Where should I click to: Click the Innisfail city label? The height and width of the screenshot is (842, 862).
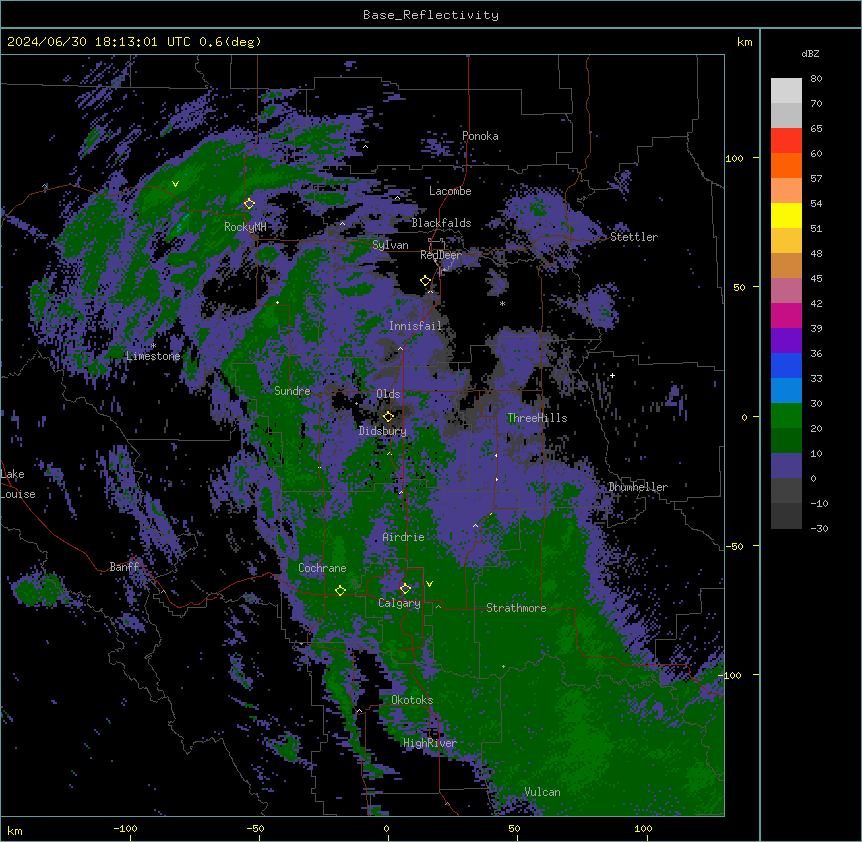click(416, 326)
